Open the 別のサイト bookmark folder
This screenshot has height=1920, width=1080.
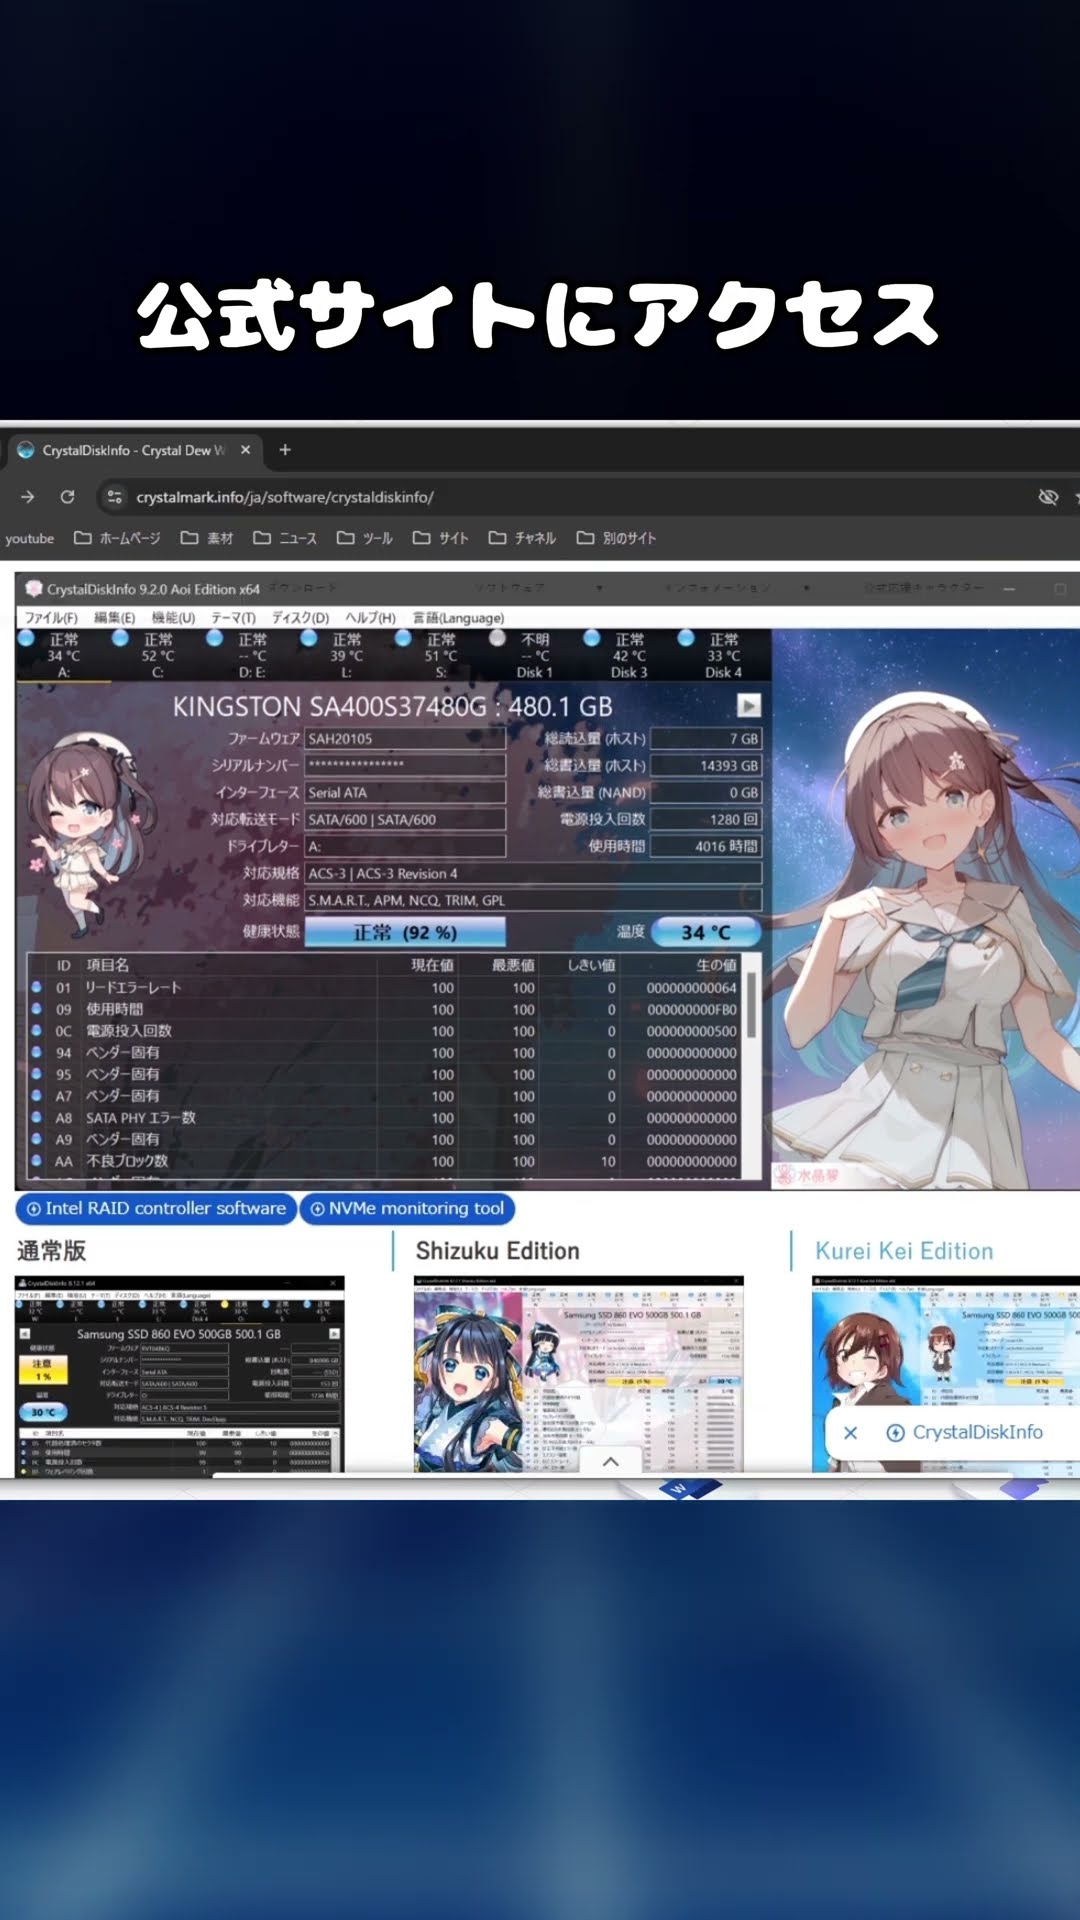tap(616, 538)
